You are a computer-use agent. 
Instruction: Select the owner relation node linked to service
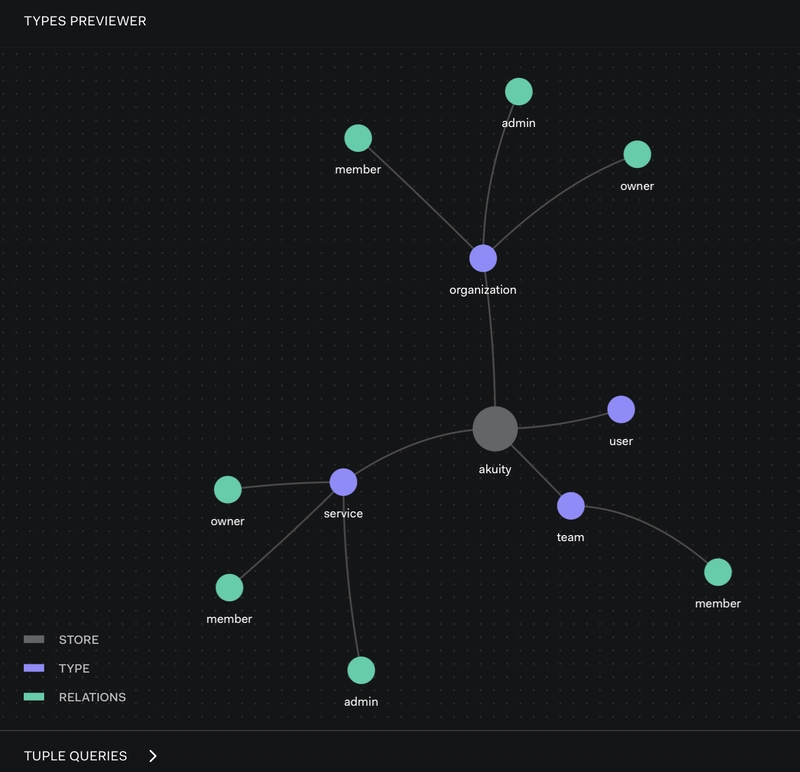coord(228,490)
